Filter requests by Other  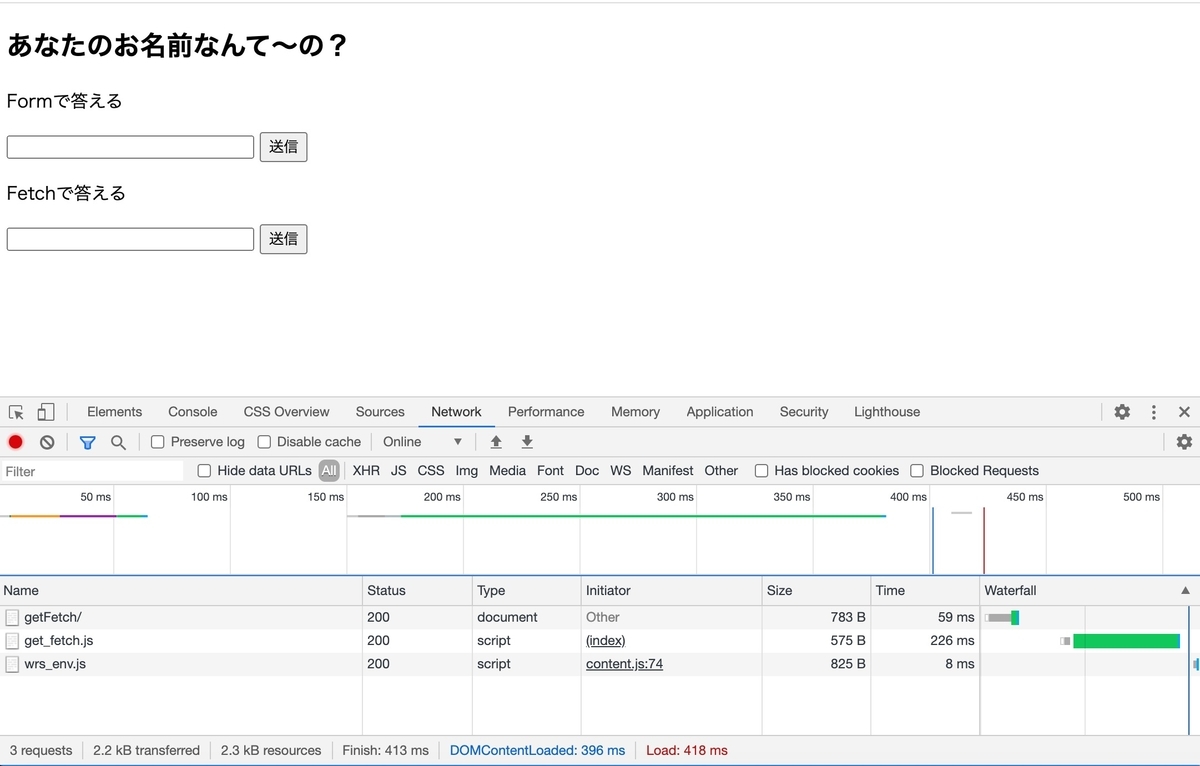pos(721,471)
